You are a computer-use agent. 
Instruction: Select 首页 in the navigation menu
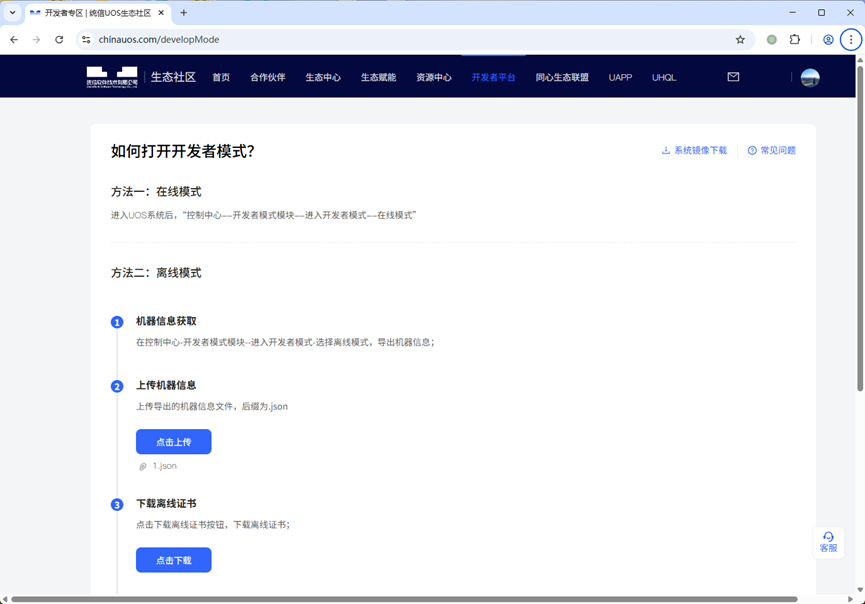point(221,76)
